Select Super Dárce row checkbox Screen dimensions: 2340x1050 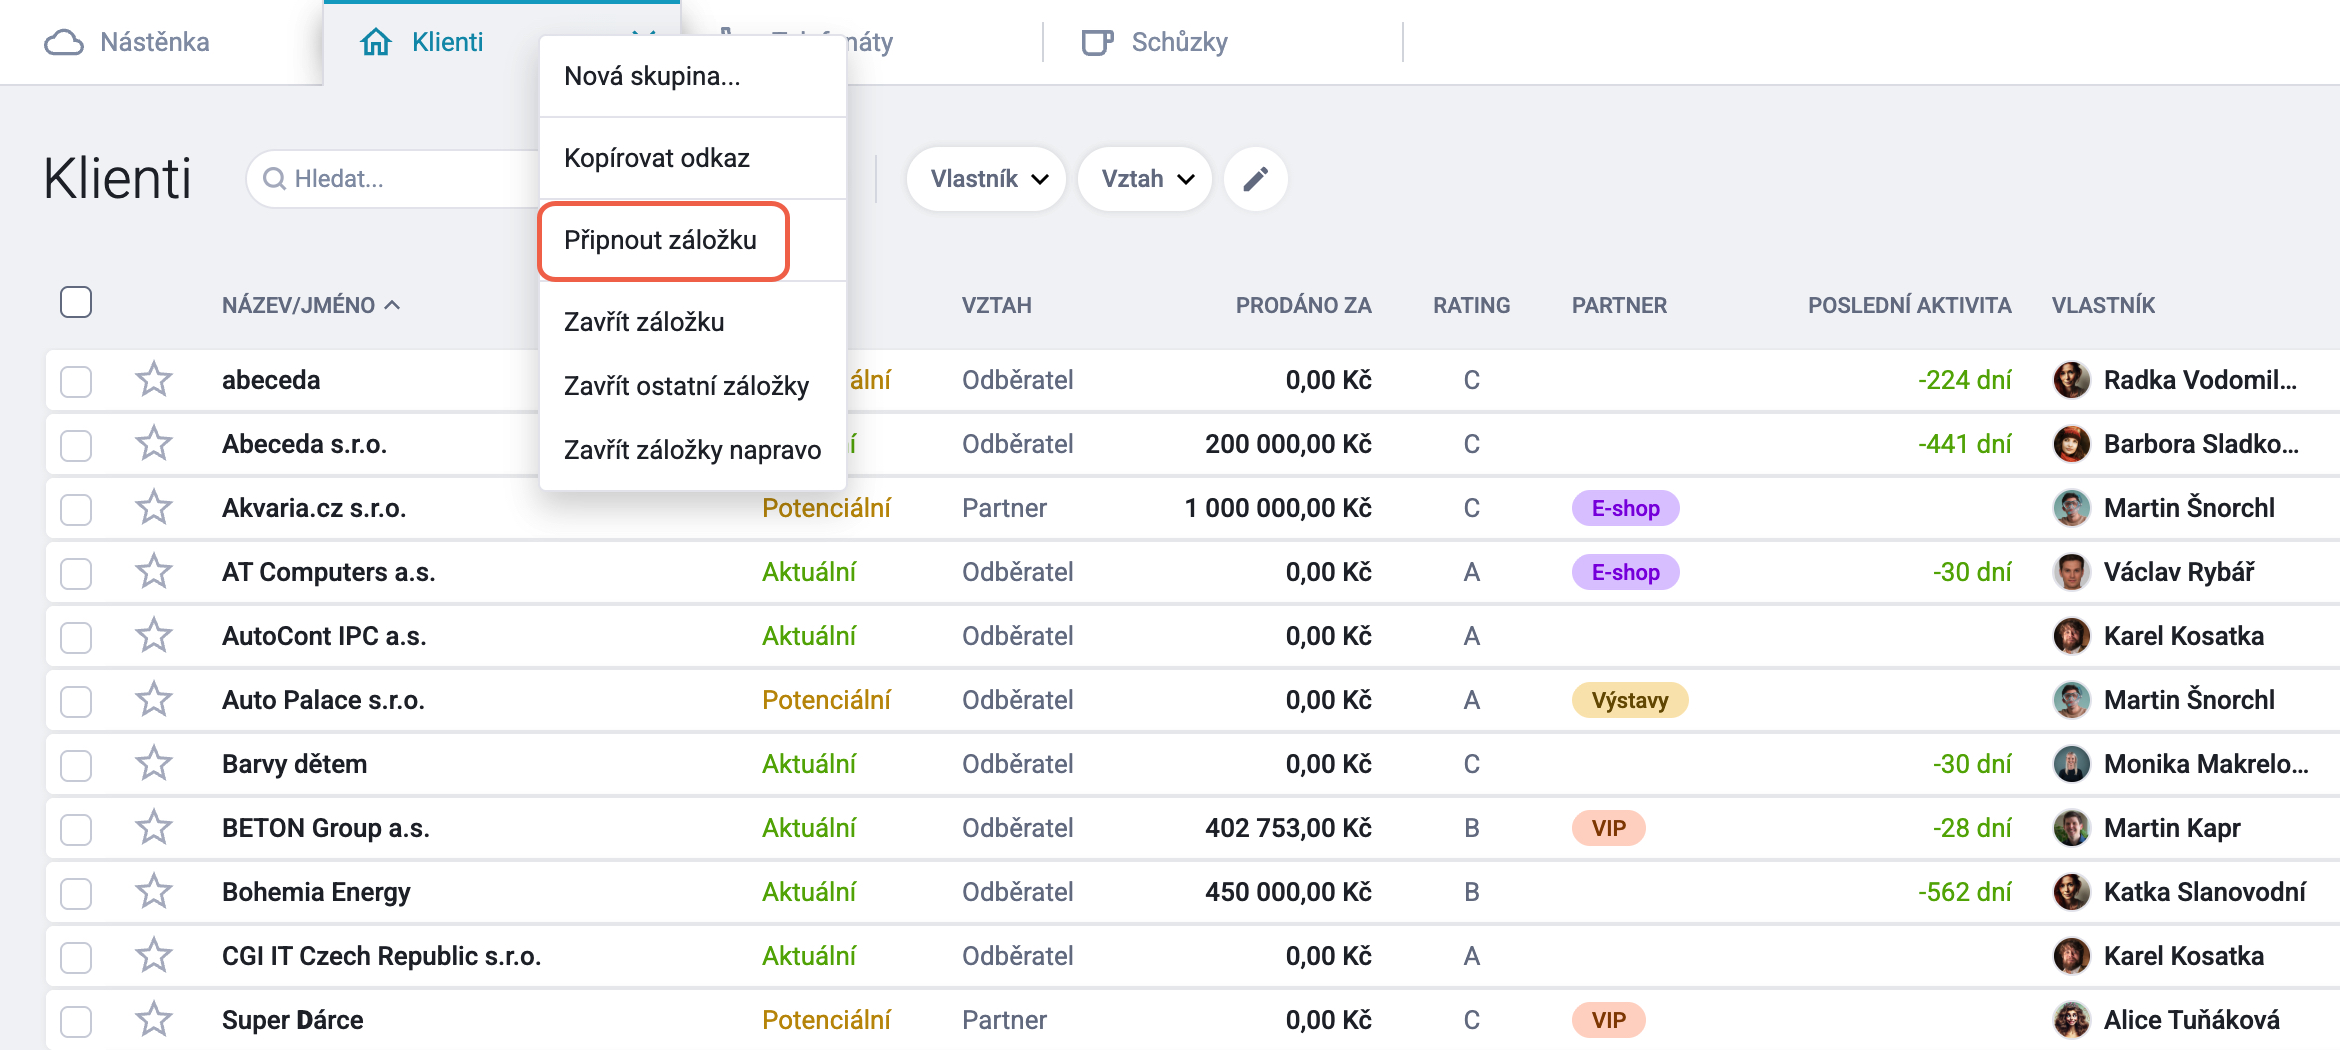pyautogui.click(x=76, y=1021)
